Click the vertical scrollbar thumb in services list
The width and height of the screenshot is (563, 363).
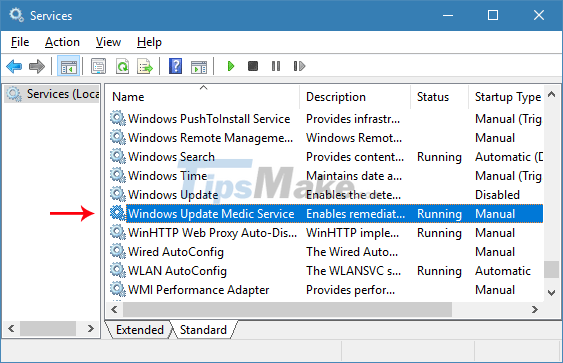(x=551, y=269)
